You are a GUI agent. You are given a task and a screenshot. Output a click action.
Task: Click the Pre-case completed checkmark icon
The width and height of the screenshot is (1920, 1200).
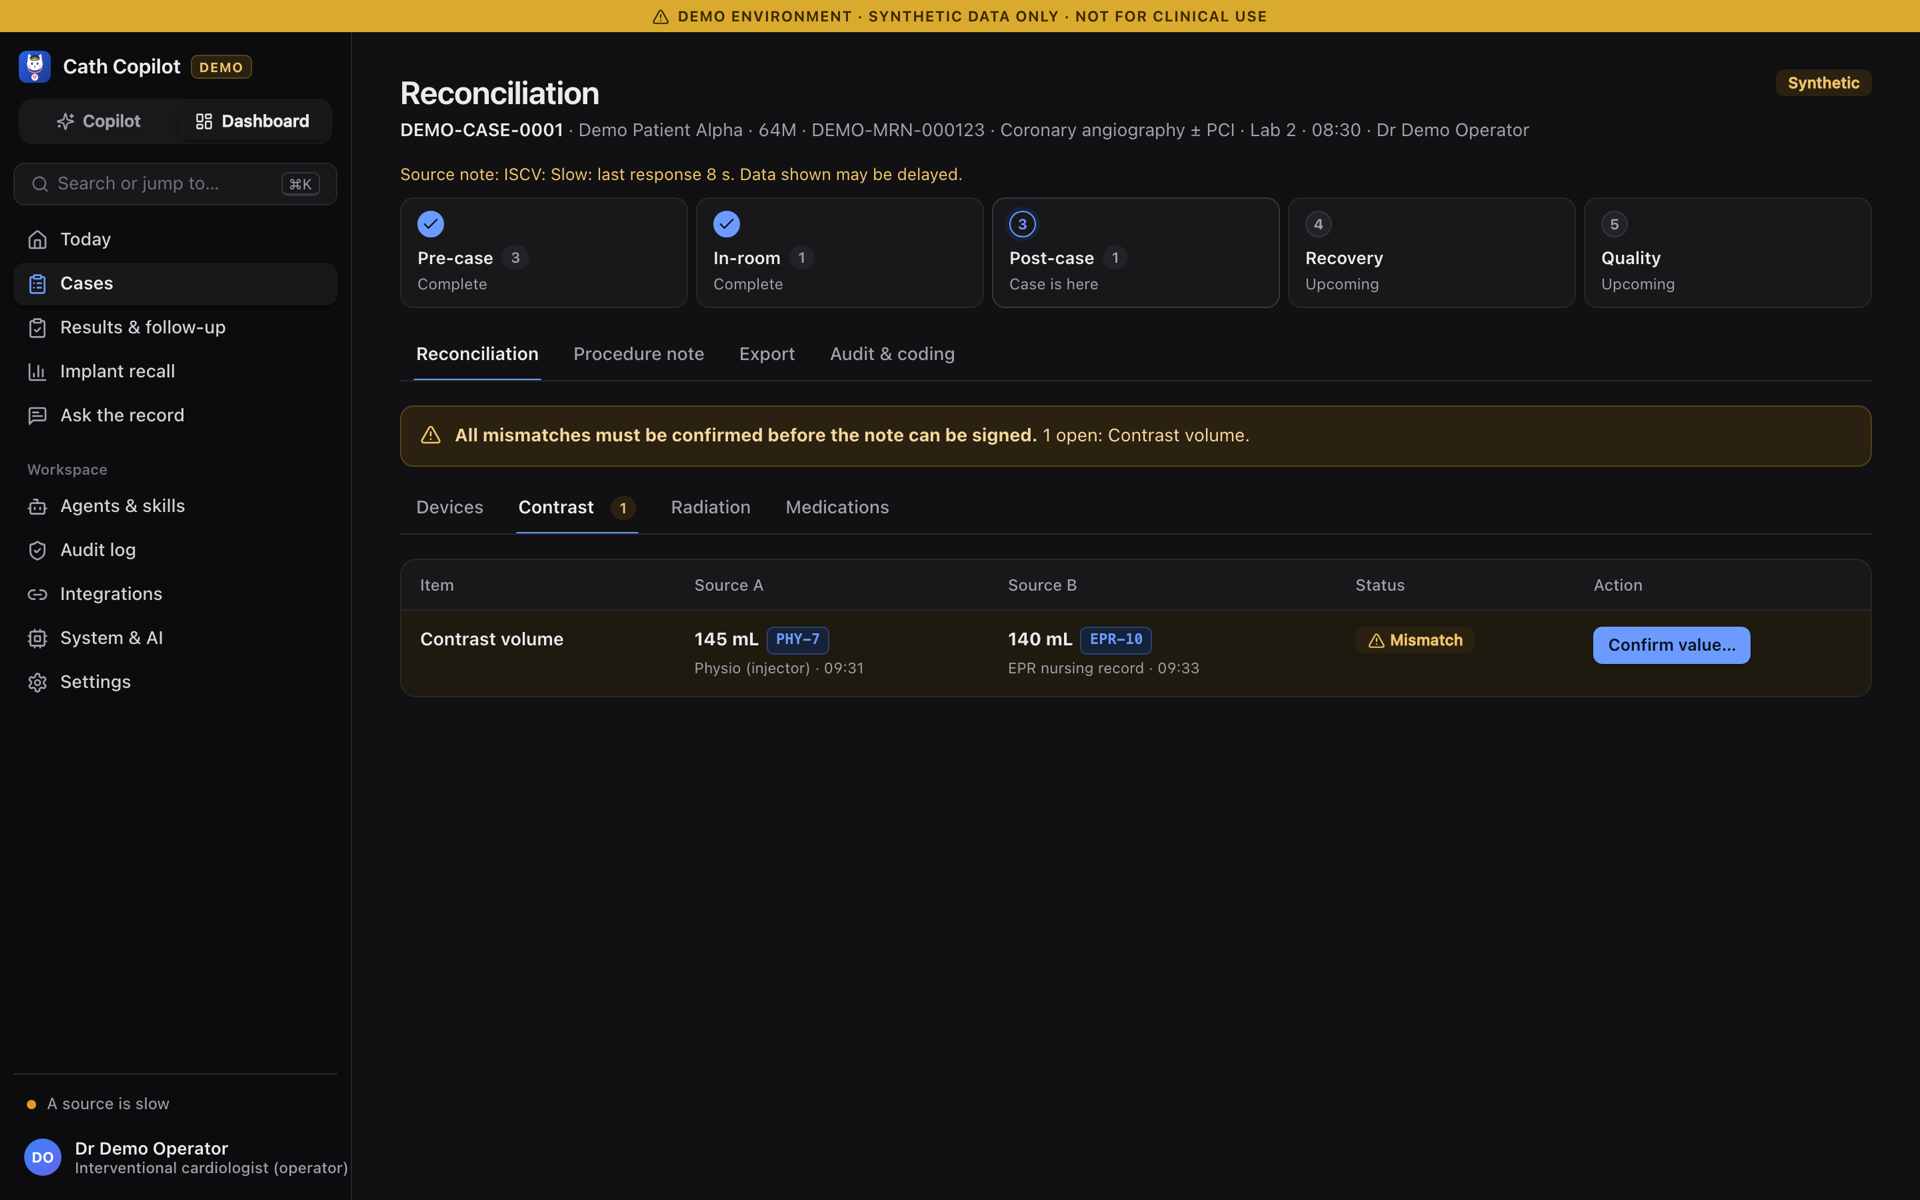tap(431, 224)
